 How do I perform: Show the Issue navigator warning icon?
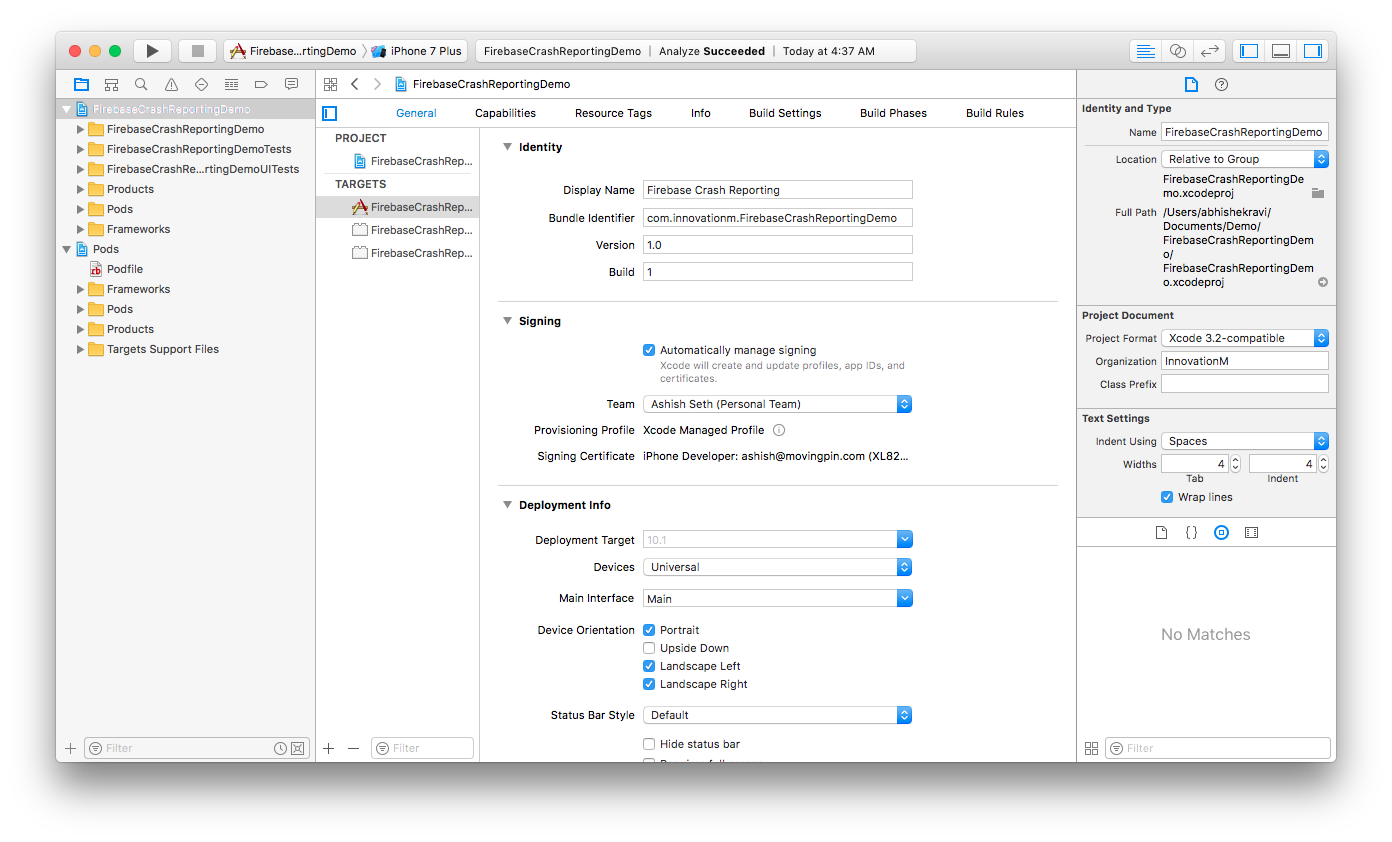pos(171,85)
